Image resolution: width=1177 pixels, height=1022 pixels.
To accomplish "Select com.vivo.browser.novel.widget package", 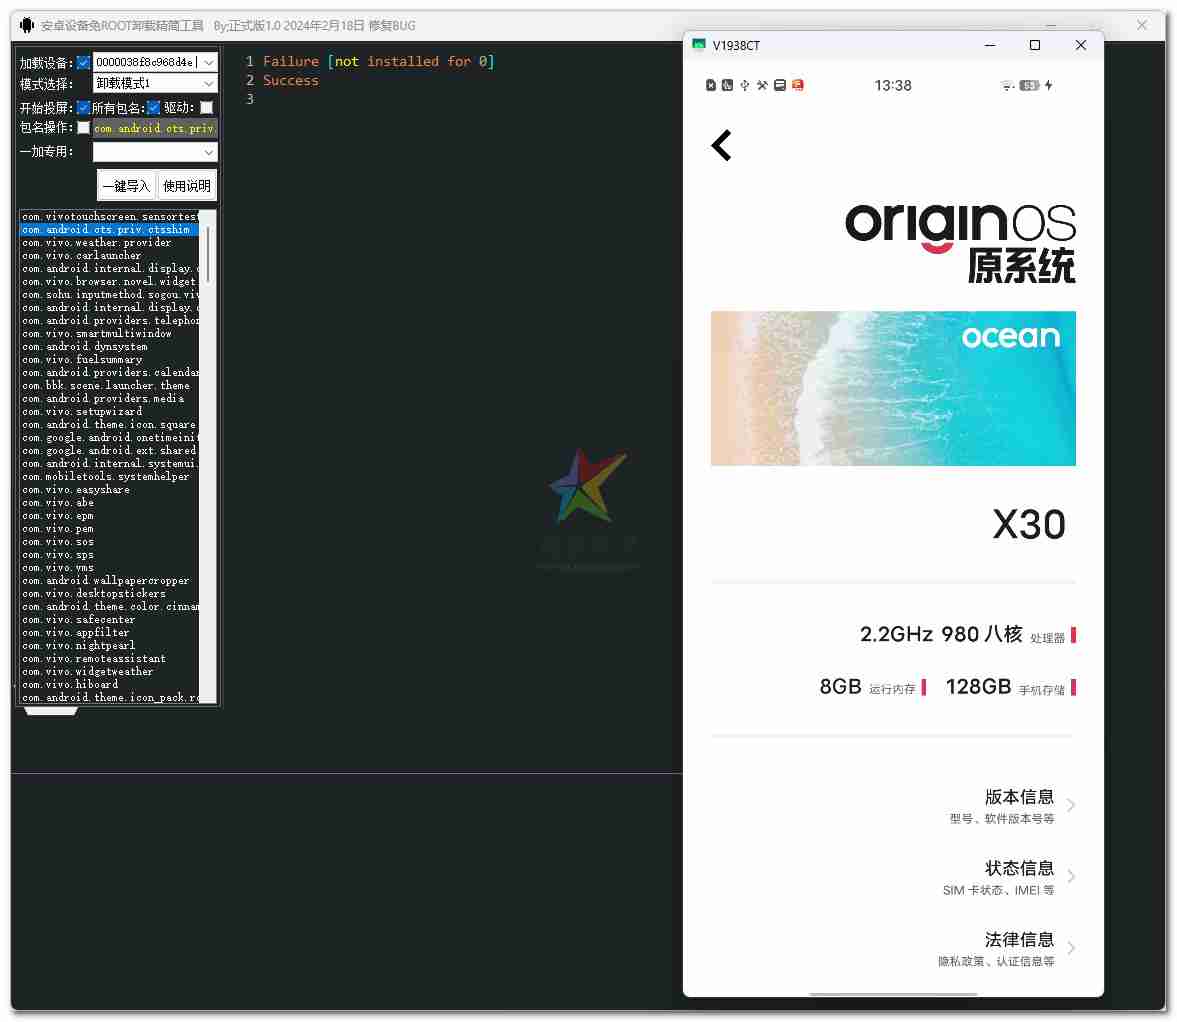I will pyautogui.click(x=110, y=281).
